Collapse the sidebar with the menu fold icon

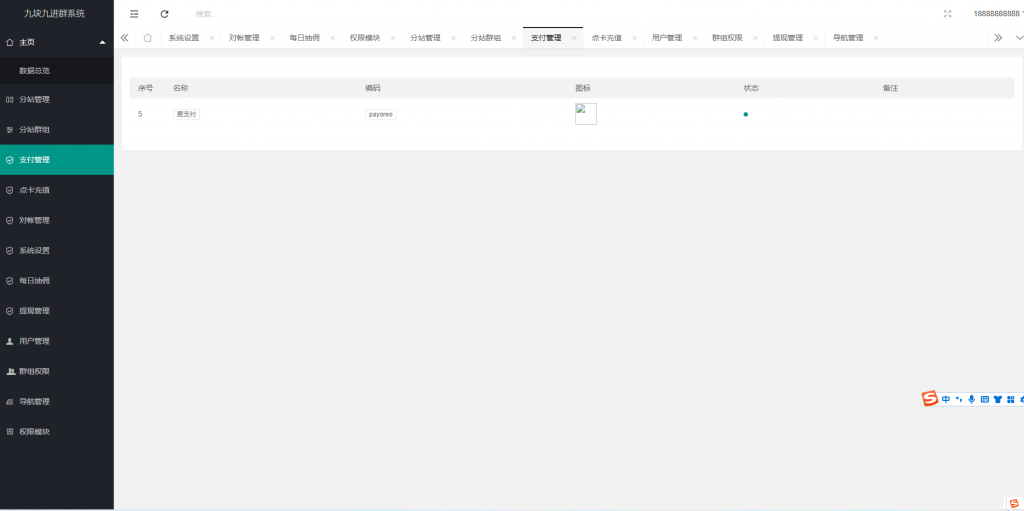tap(134, 14)
